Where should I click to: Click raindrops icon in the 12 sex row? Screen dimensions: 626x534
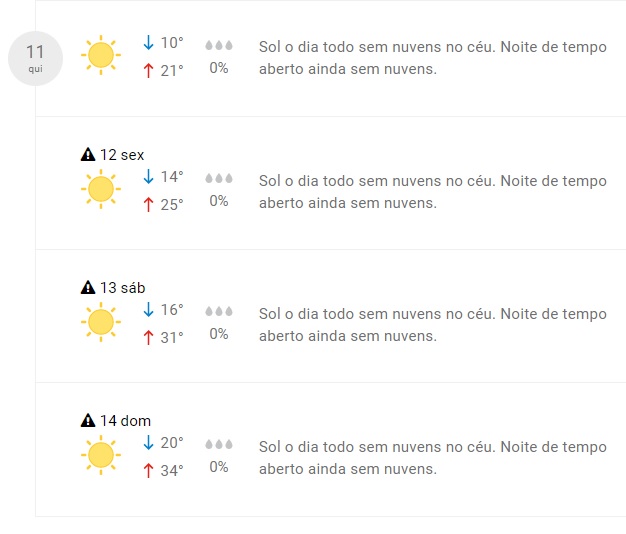click(218, 178)
